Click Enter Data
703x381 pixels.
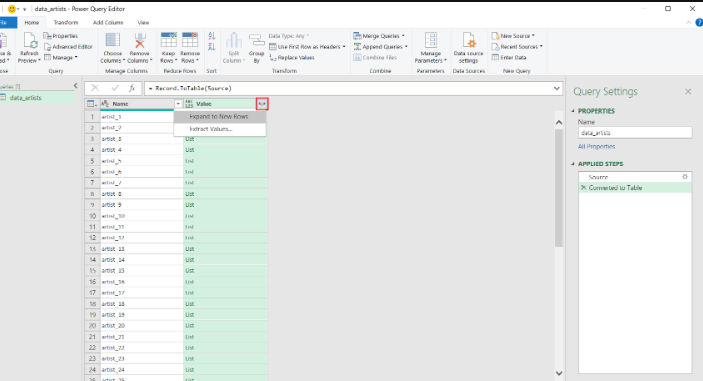click(509, 57)
